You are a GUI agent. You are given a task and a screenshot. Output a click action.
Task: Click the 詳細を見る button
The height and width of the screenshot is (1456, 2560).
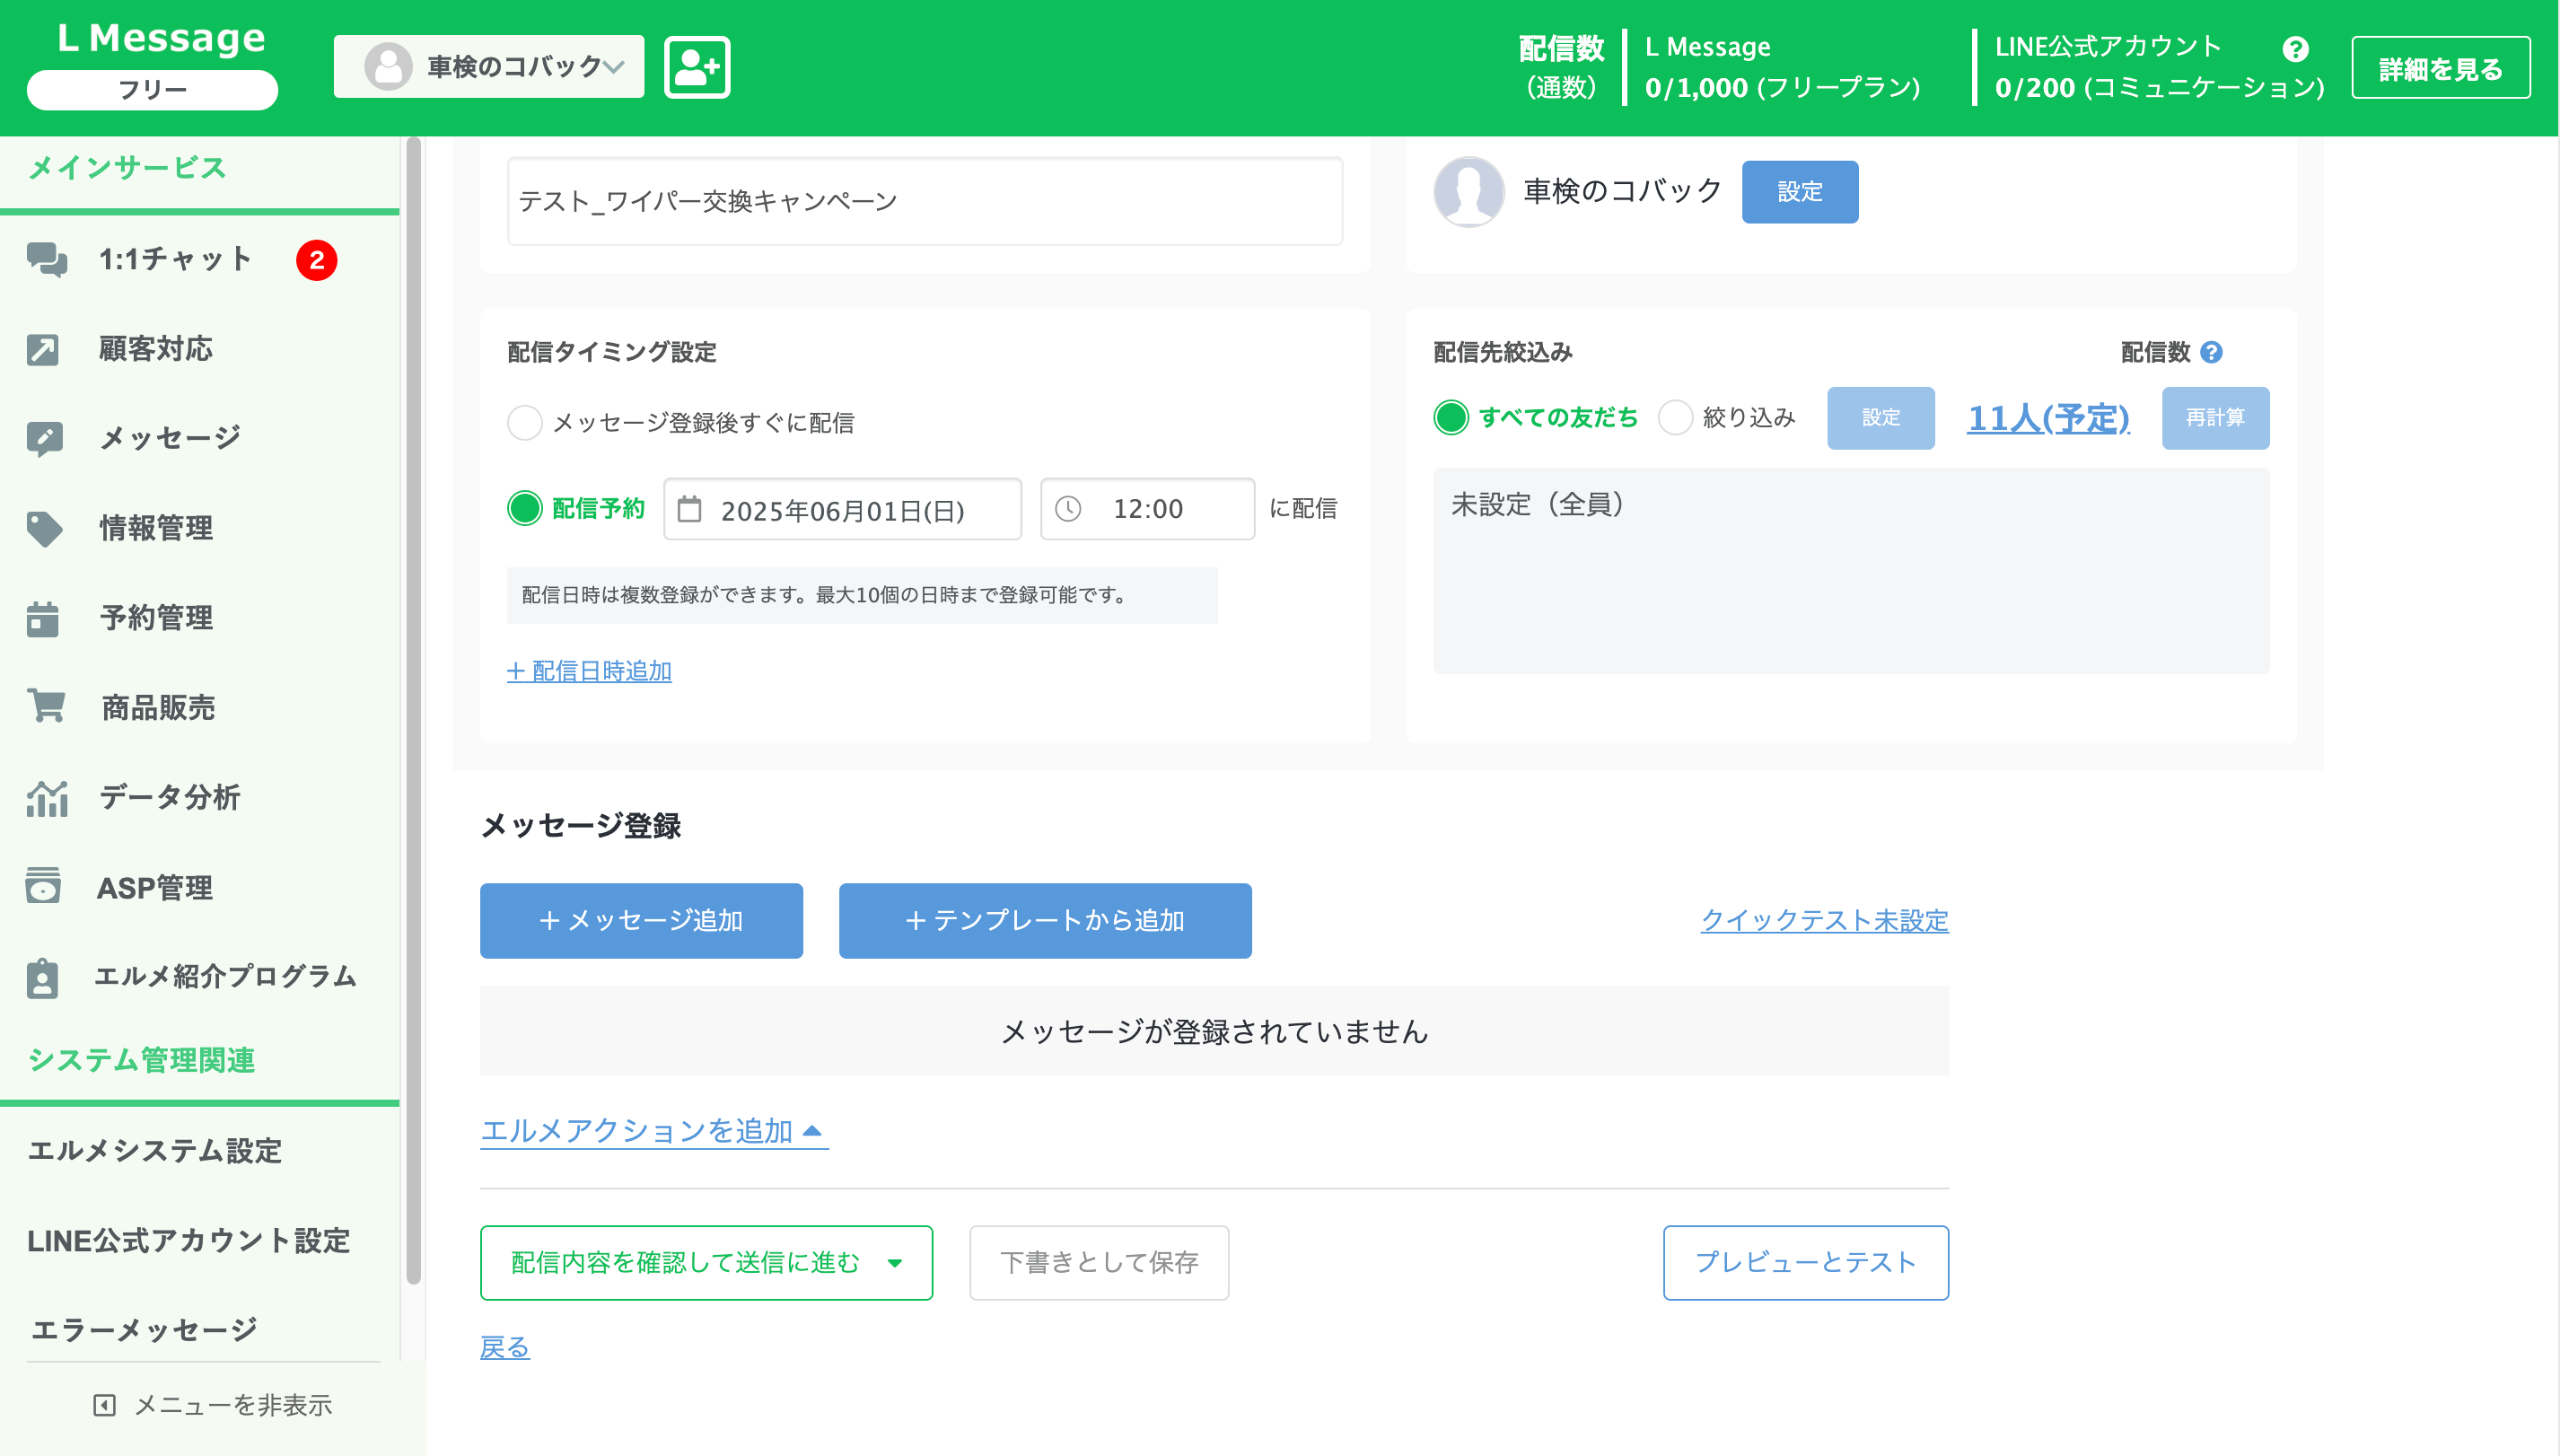pos(2440,68)
